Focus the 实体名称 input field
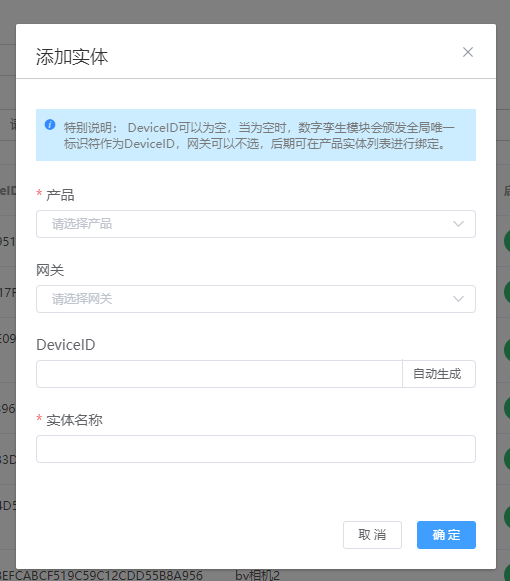Screen dimensions: 510x581 coord(256,449)
